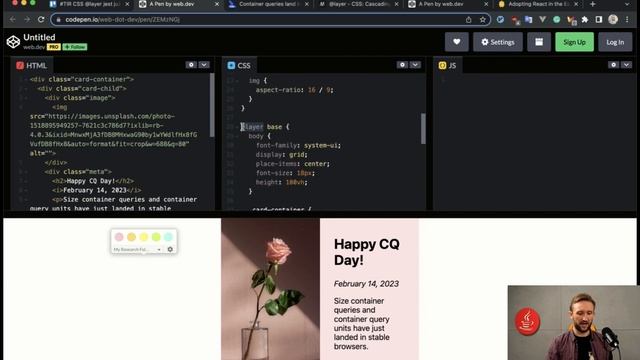Click the red Java logo in the video overlay
Screen dimensions: 640x360
(527, 321)
